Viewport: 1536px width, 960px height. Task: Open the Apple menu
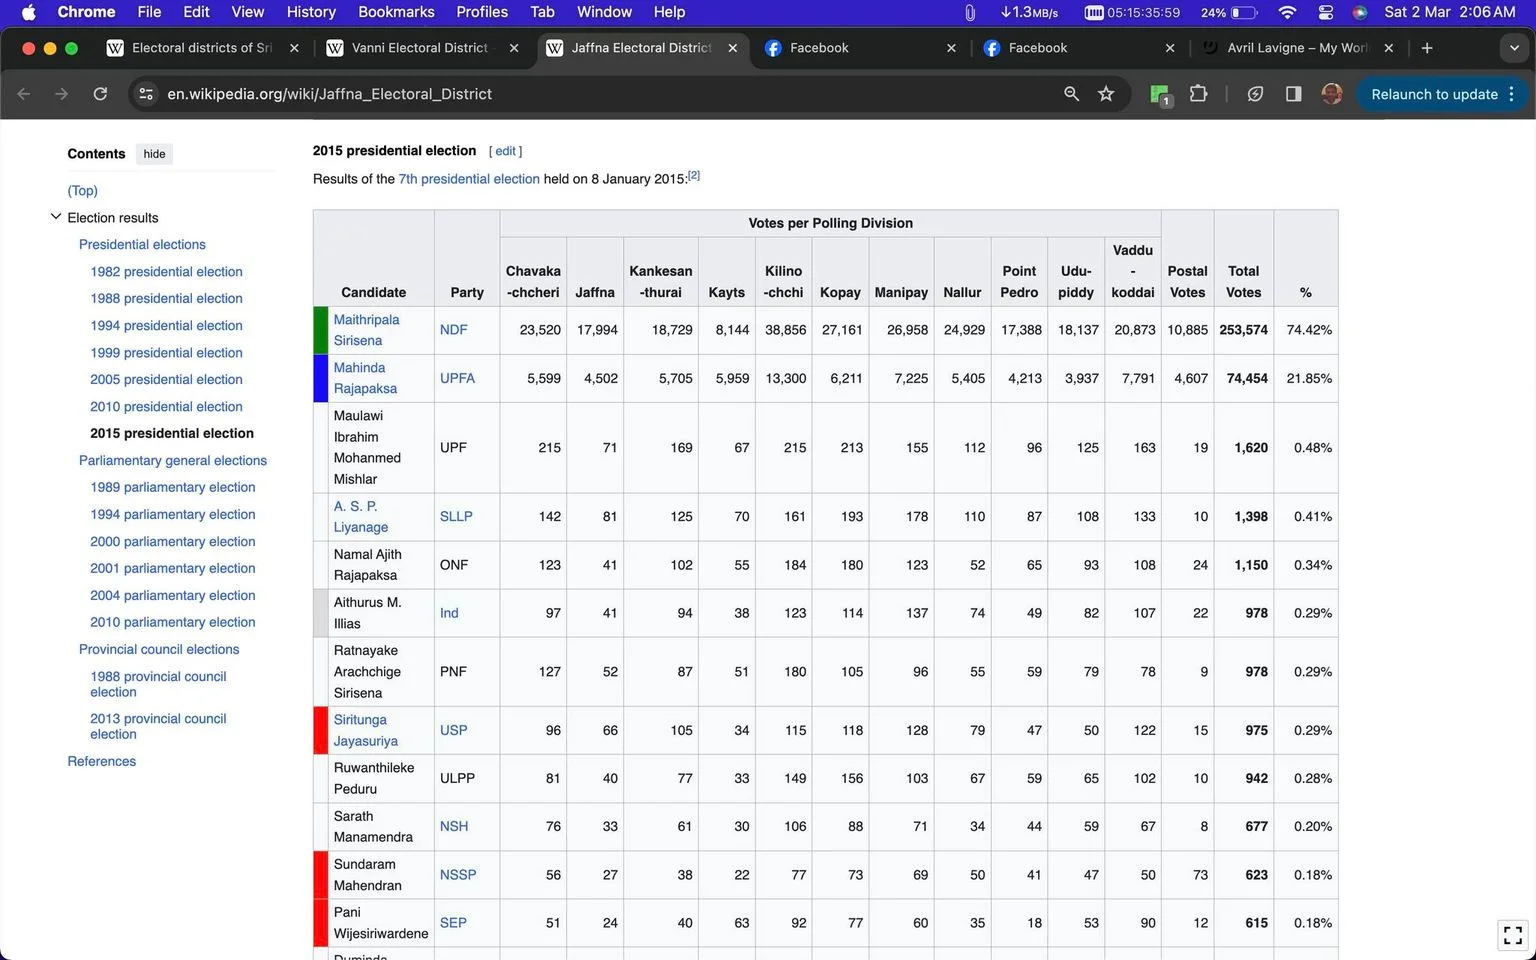click(x=28, y=12)
